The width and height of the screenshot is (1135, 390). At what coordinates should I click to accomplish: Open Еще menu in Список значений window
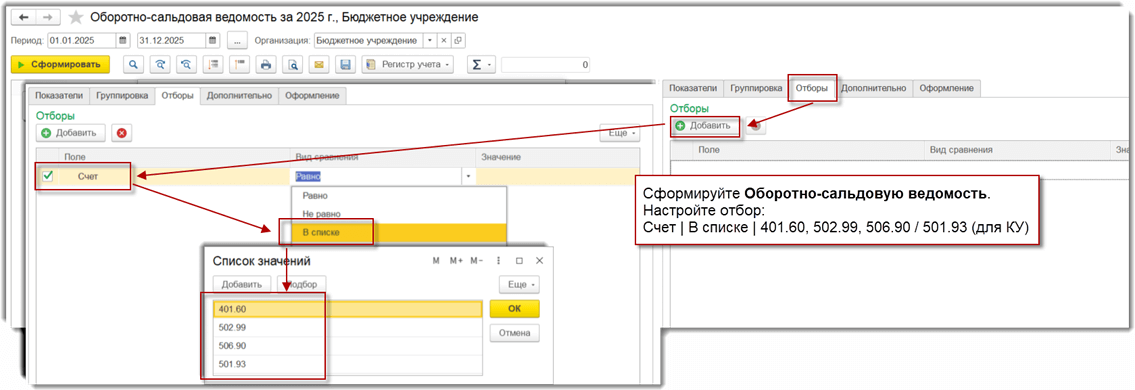click(519, 285)
